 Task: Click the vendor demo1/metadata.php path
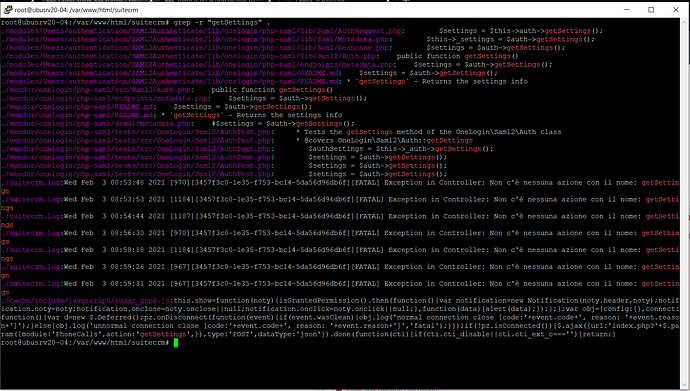pyautogui.click(x=97, y=124)
